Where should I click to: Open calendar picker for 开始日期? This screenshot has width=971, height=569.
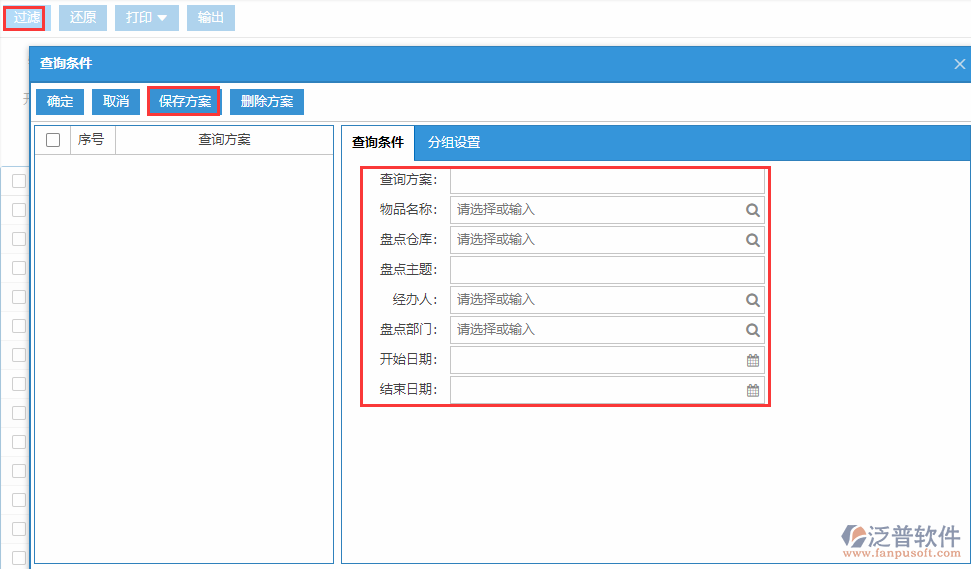click(x=753, y=360)
